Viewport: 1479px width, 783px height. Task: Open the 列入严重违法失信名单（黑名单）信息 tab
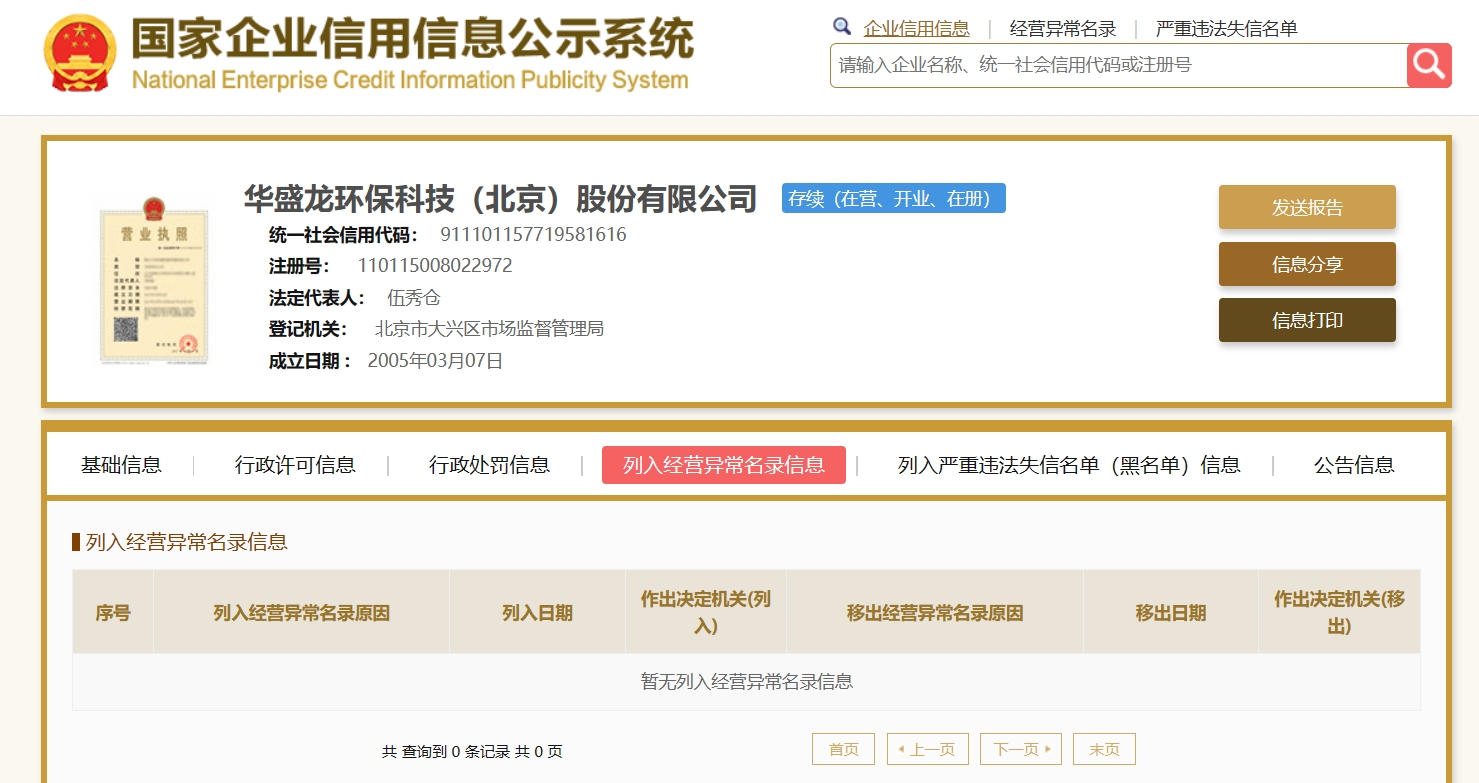point(1069,465)
